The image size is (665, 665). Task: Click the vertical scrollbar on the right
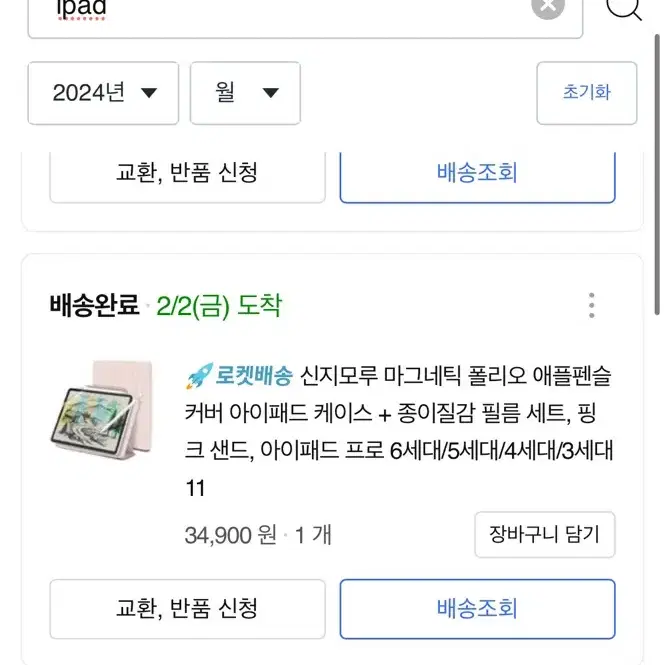[657, 175]
